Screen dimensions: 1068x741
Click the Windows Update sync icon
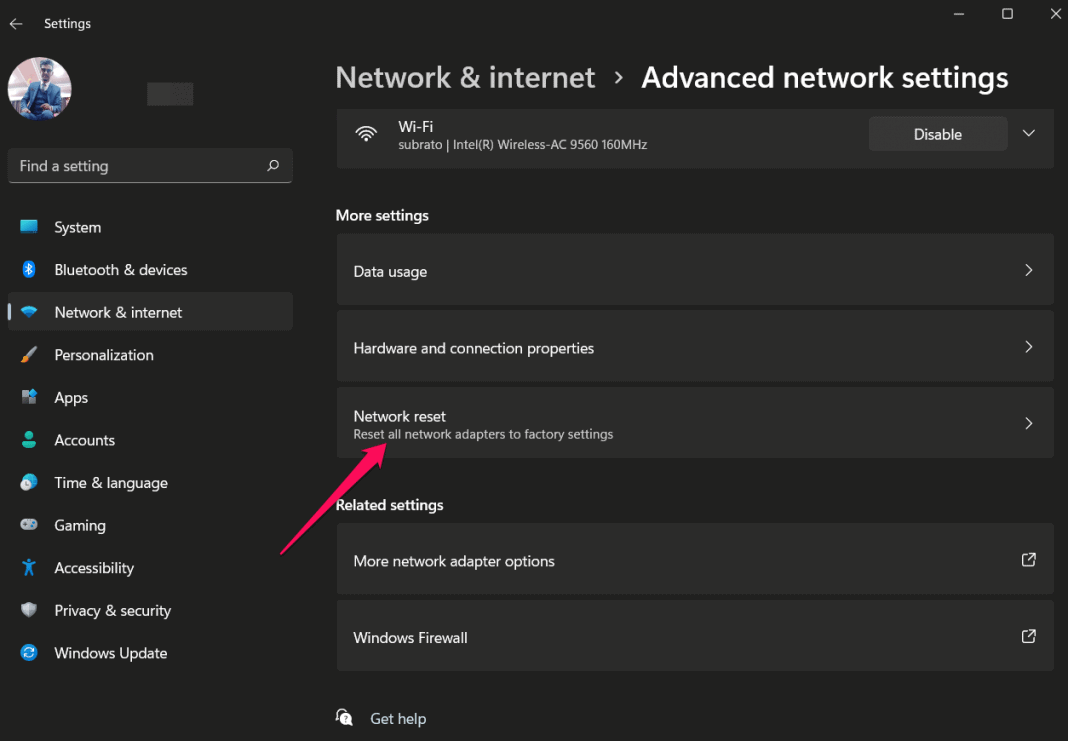click(29, 652)
